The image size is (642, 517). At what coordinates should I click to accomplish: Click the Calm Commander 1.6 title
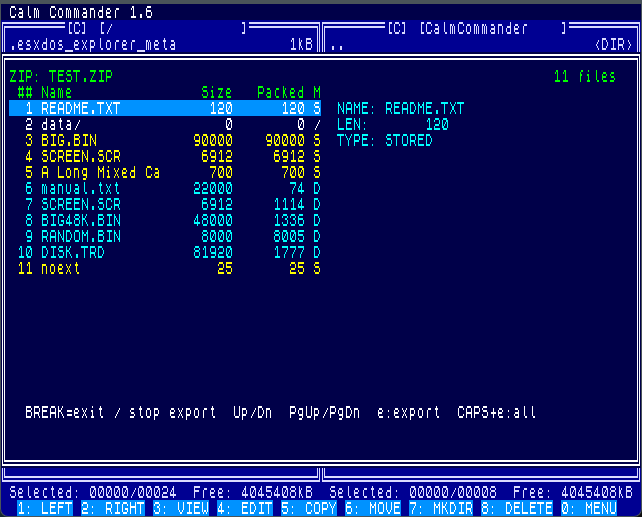(x=81, y=12)
